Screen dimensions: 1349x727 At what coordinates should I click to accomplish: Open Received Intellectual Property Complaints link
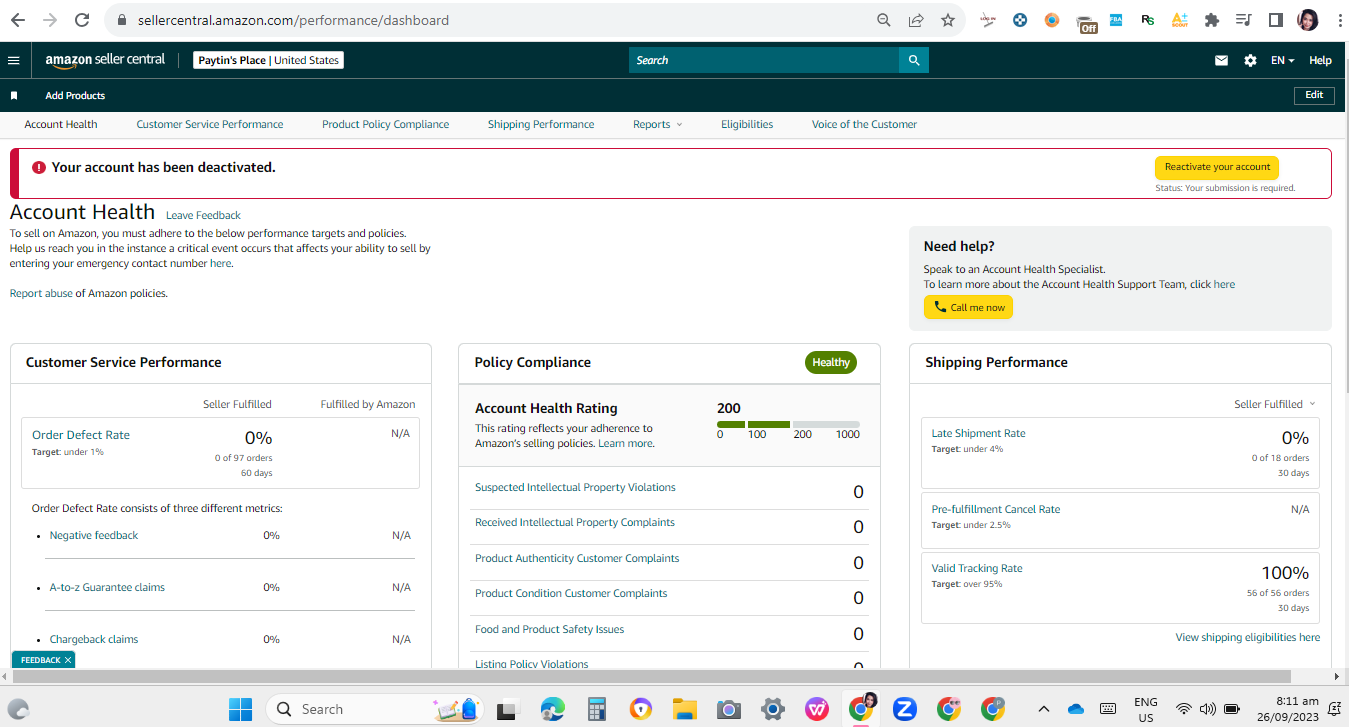575,522
